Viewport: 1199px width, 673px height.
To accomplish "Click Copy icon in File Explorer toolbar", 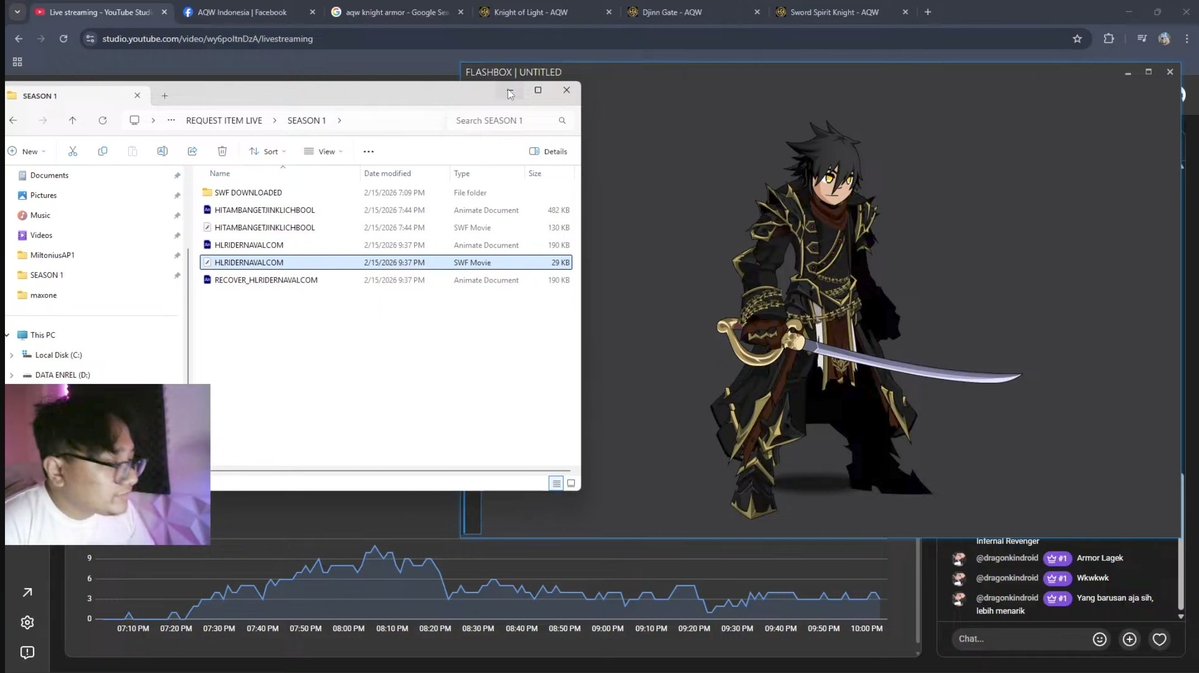I will [x=102, y=151].
